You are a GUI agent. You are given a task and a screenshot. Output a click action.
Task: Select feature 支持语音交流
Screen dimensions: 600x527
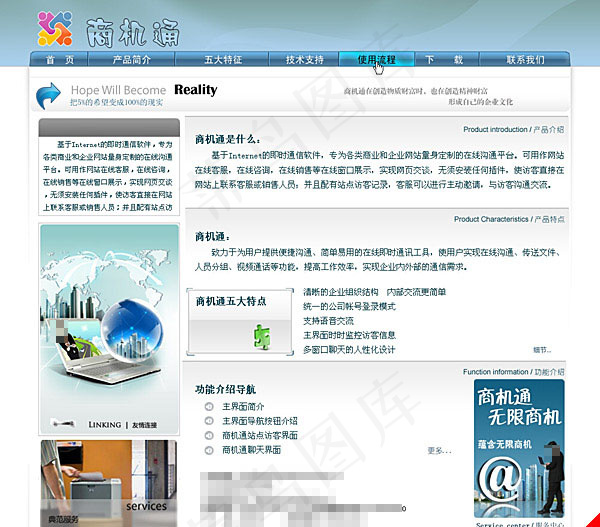point(328,321)
